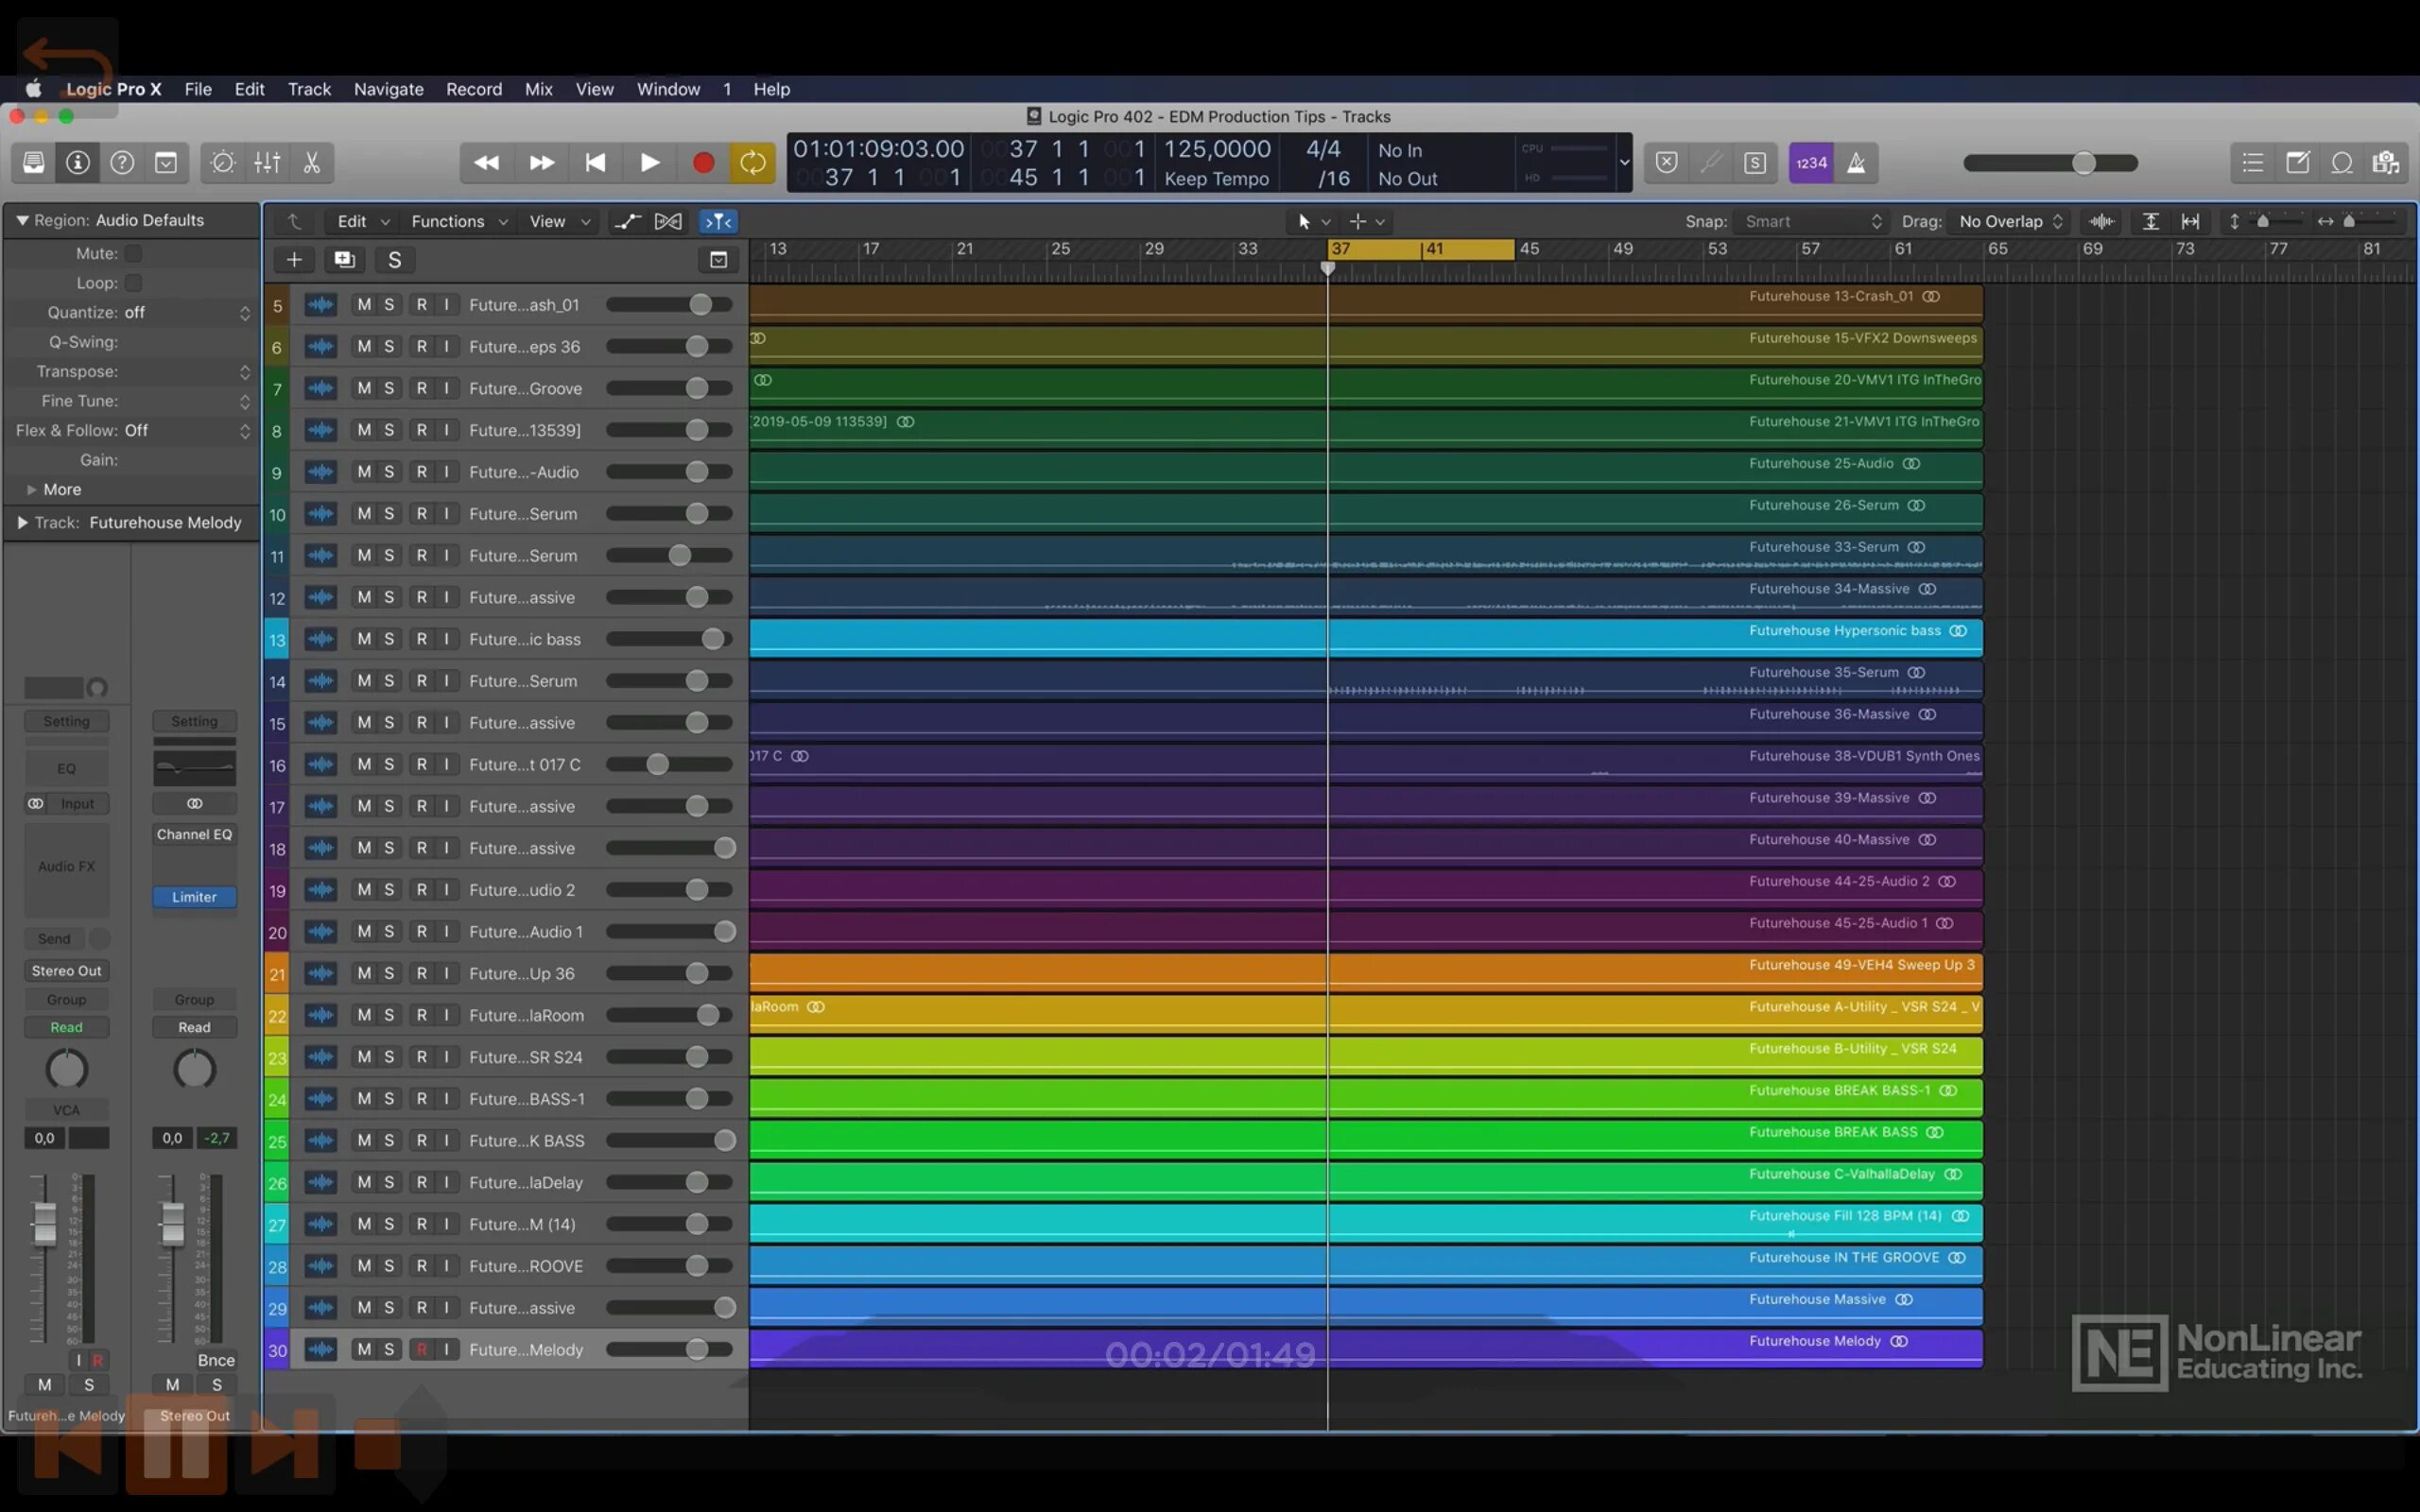Open the Snap Smart dropdown

pos(1812,221)
